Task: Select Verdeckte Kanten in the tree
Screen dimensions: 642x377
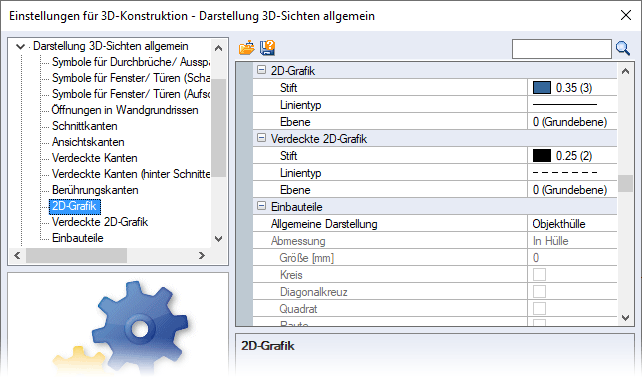Action: [x=95, y=158]
